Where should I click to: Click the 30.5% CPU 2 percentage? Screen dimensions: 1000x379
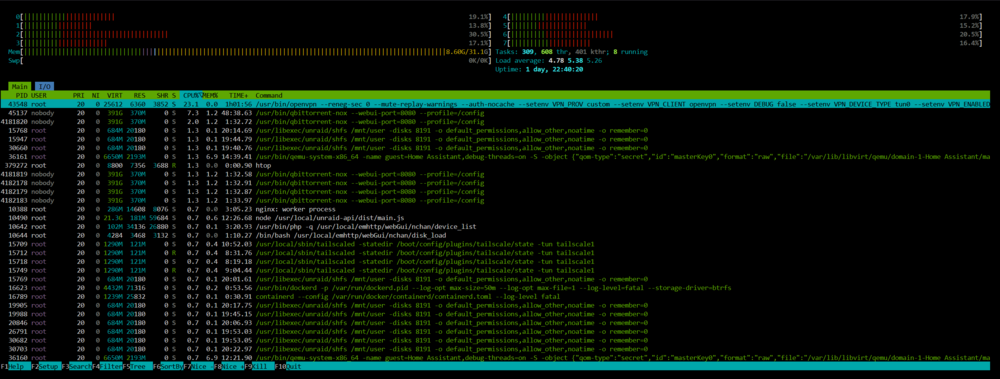[478, 34]
